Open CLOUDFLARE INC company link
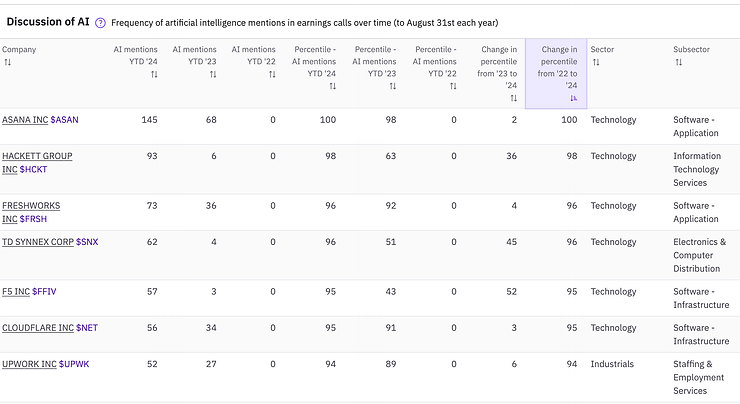The image size is (740, 404). click(37, 328)
